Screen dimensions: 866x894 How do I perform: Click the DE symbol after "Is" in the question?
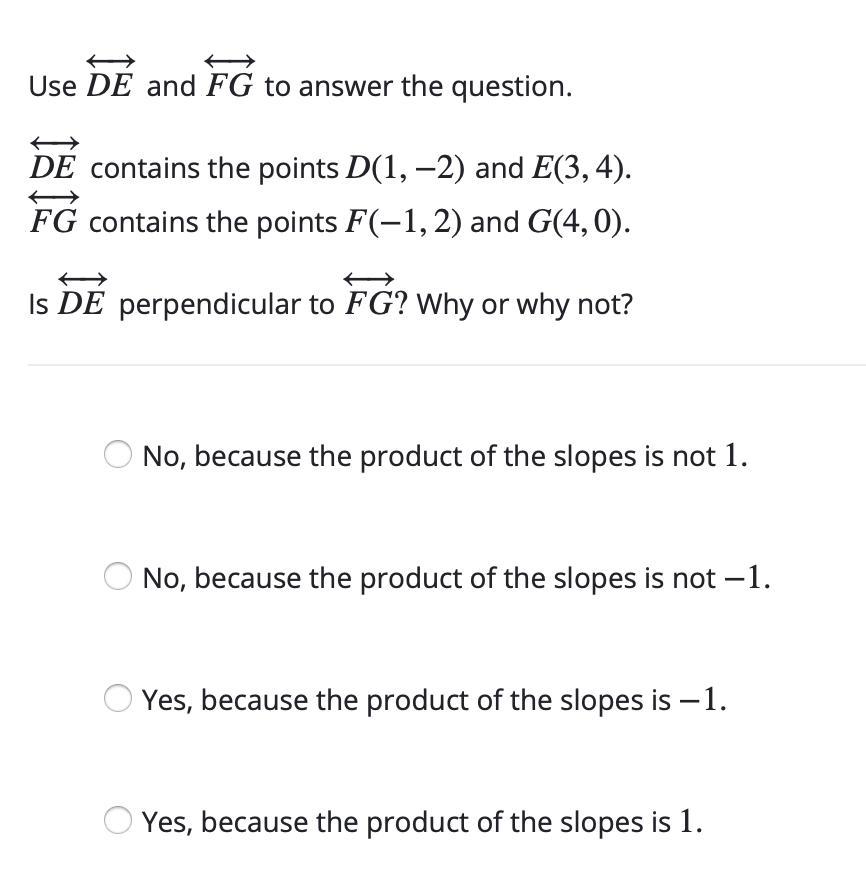pos(82,295)
